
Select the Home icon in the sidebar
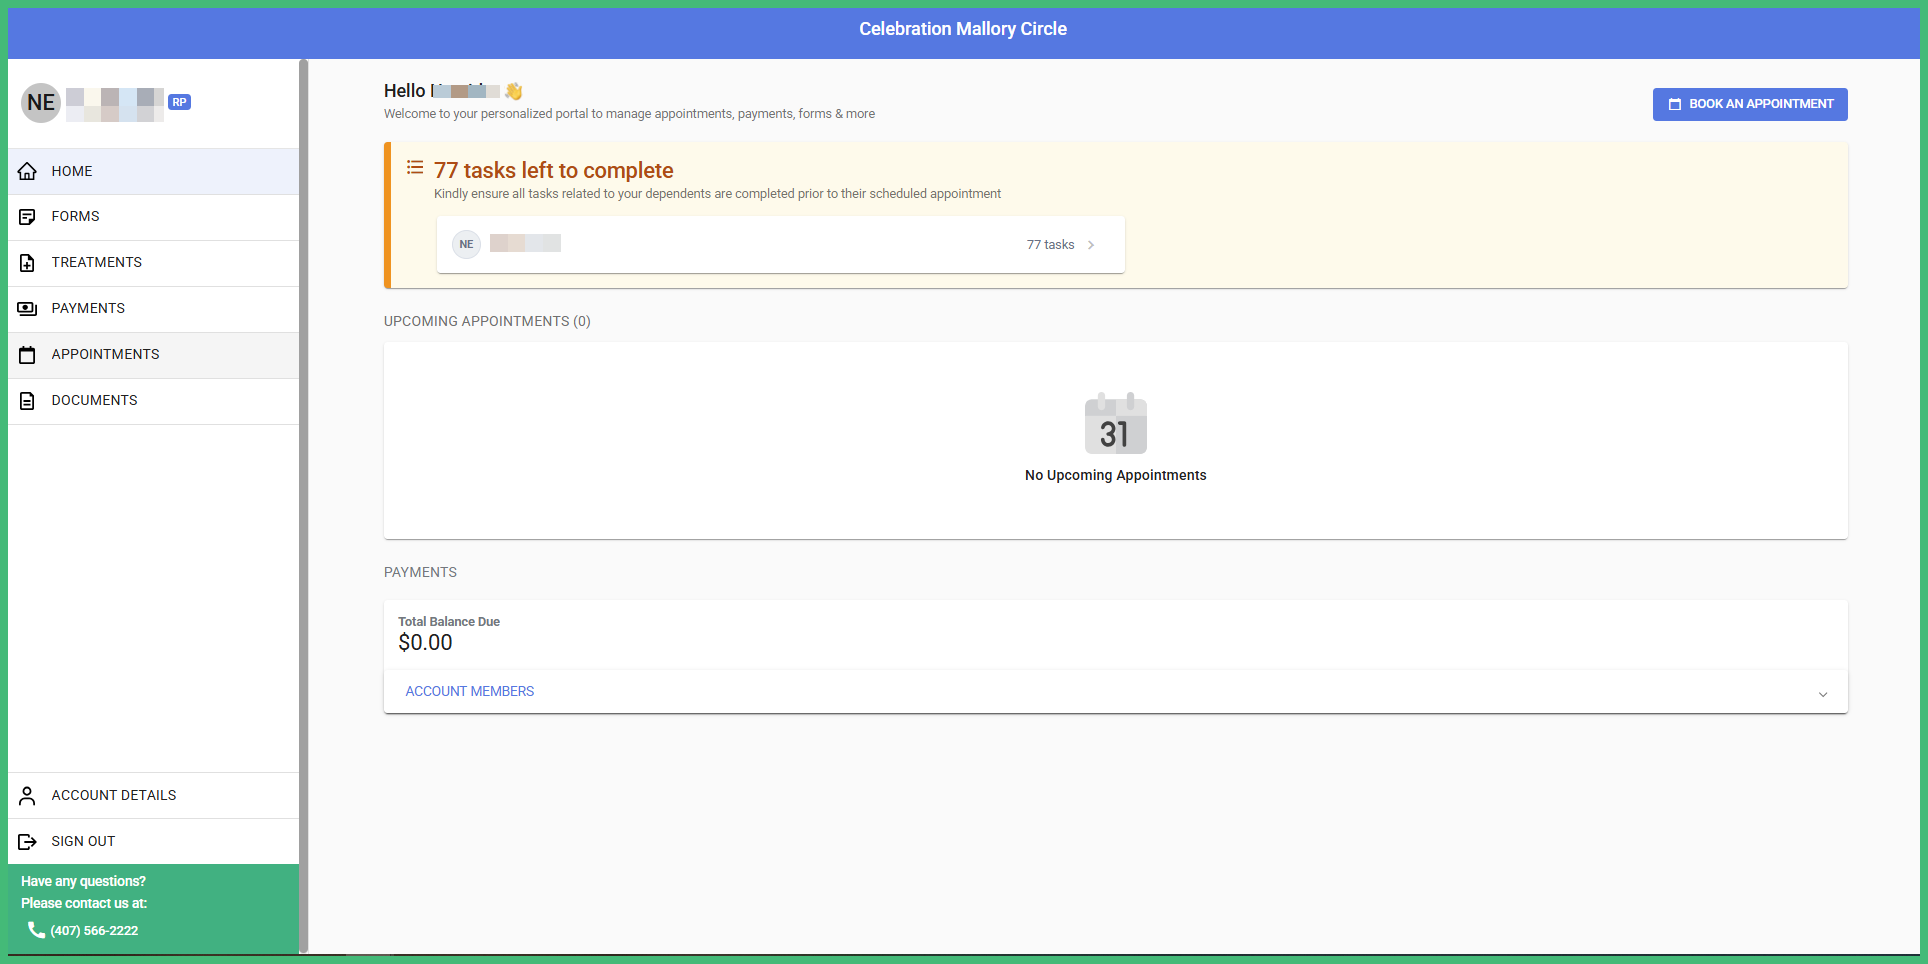pos(27,171)
